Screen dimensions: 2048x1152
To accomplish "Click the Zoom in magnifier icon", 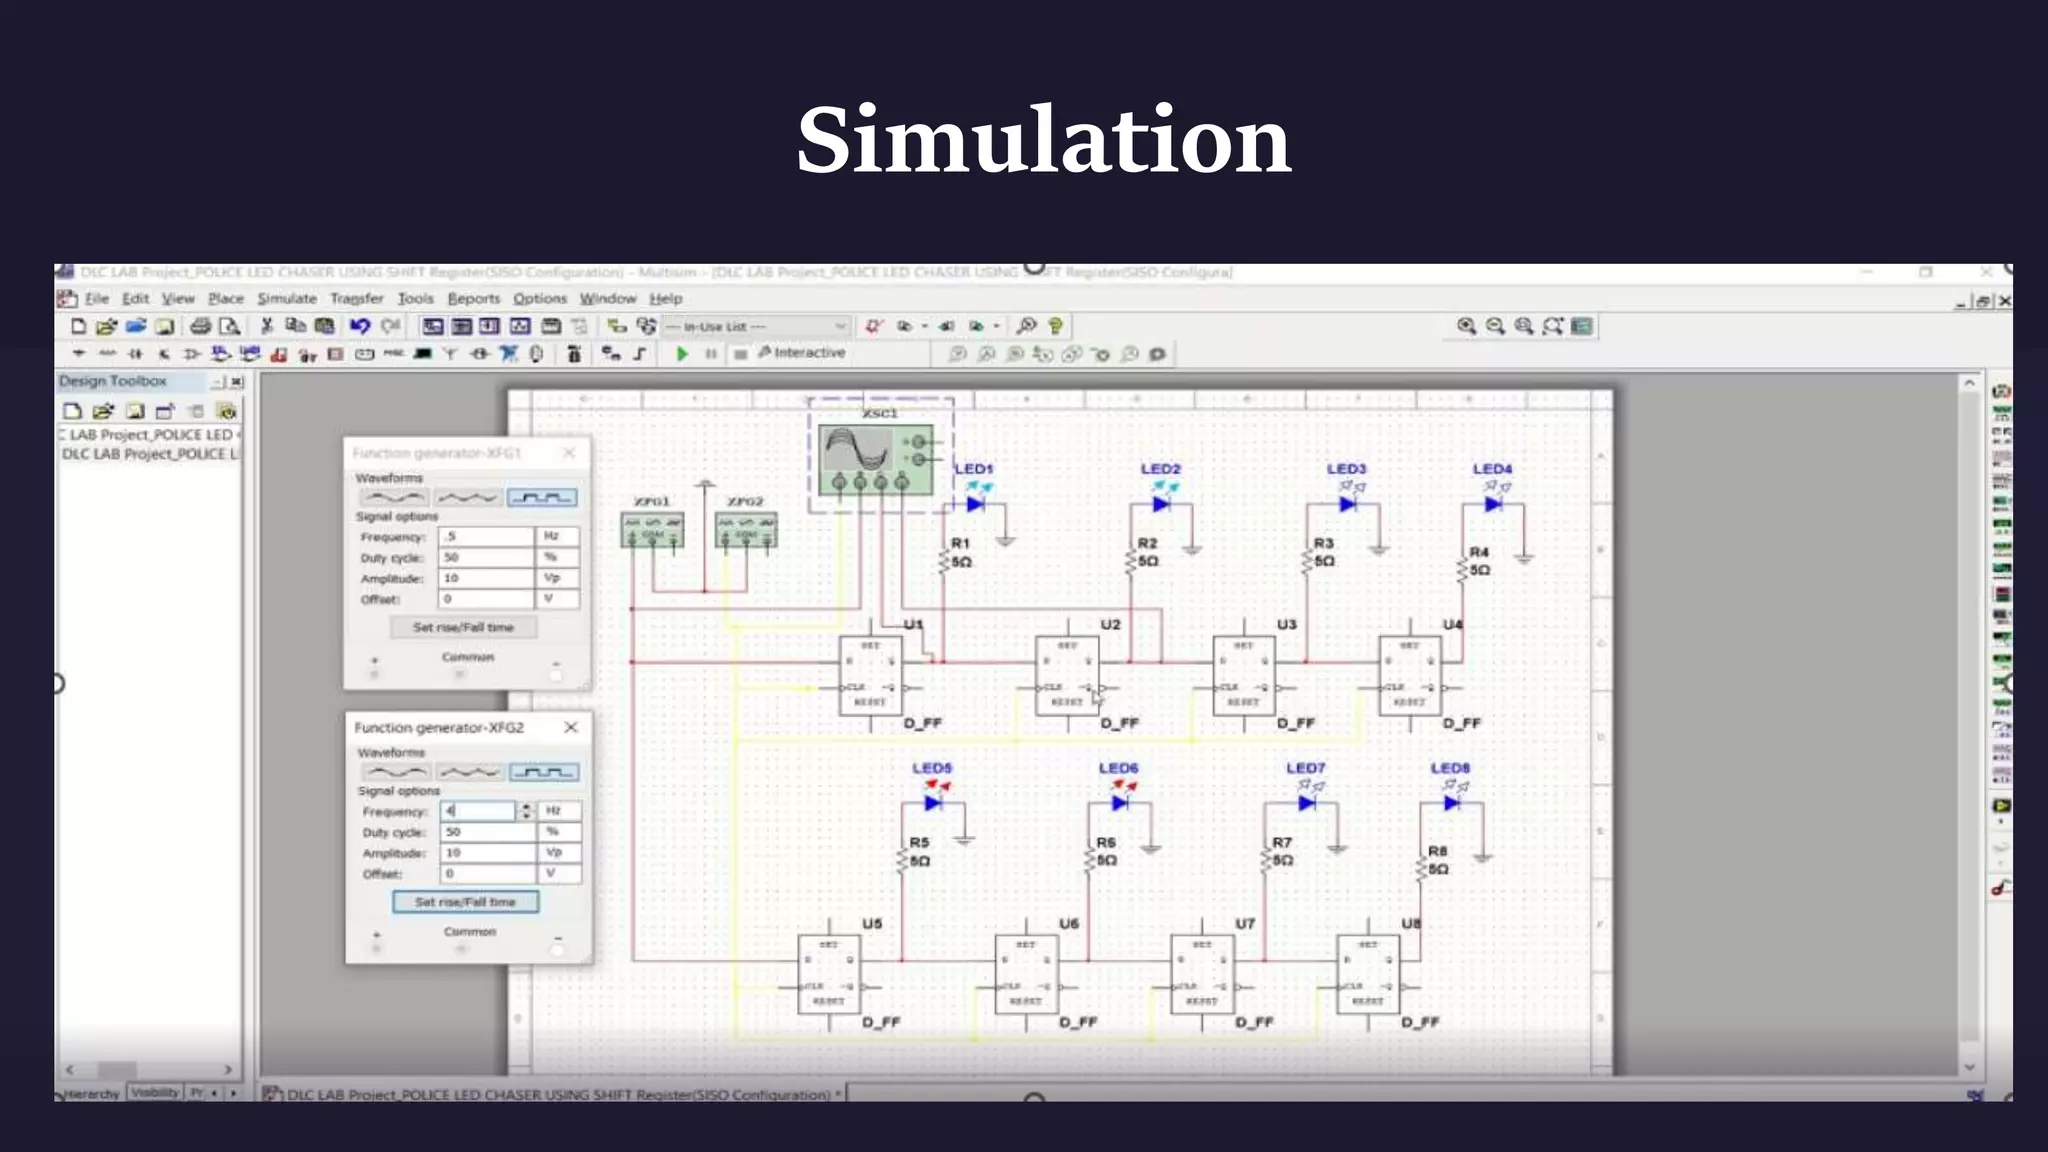I will 1466,326.
